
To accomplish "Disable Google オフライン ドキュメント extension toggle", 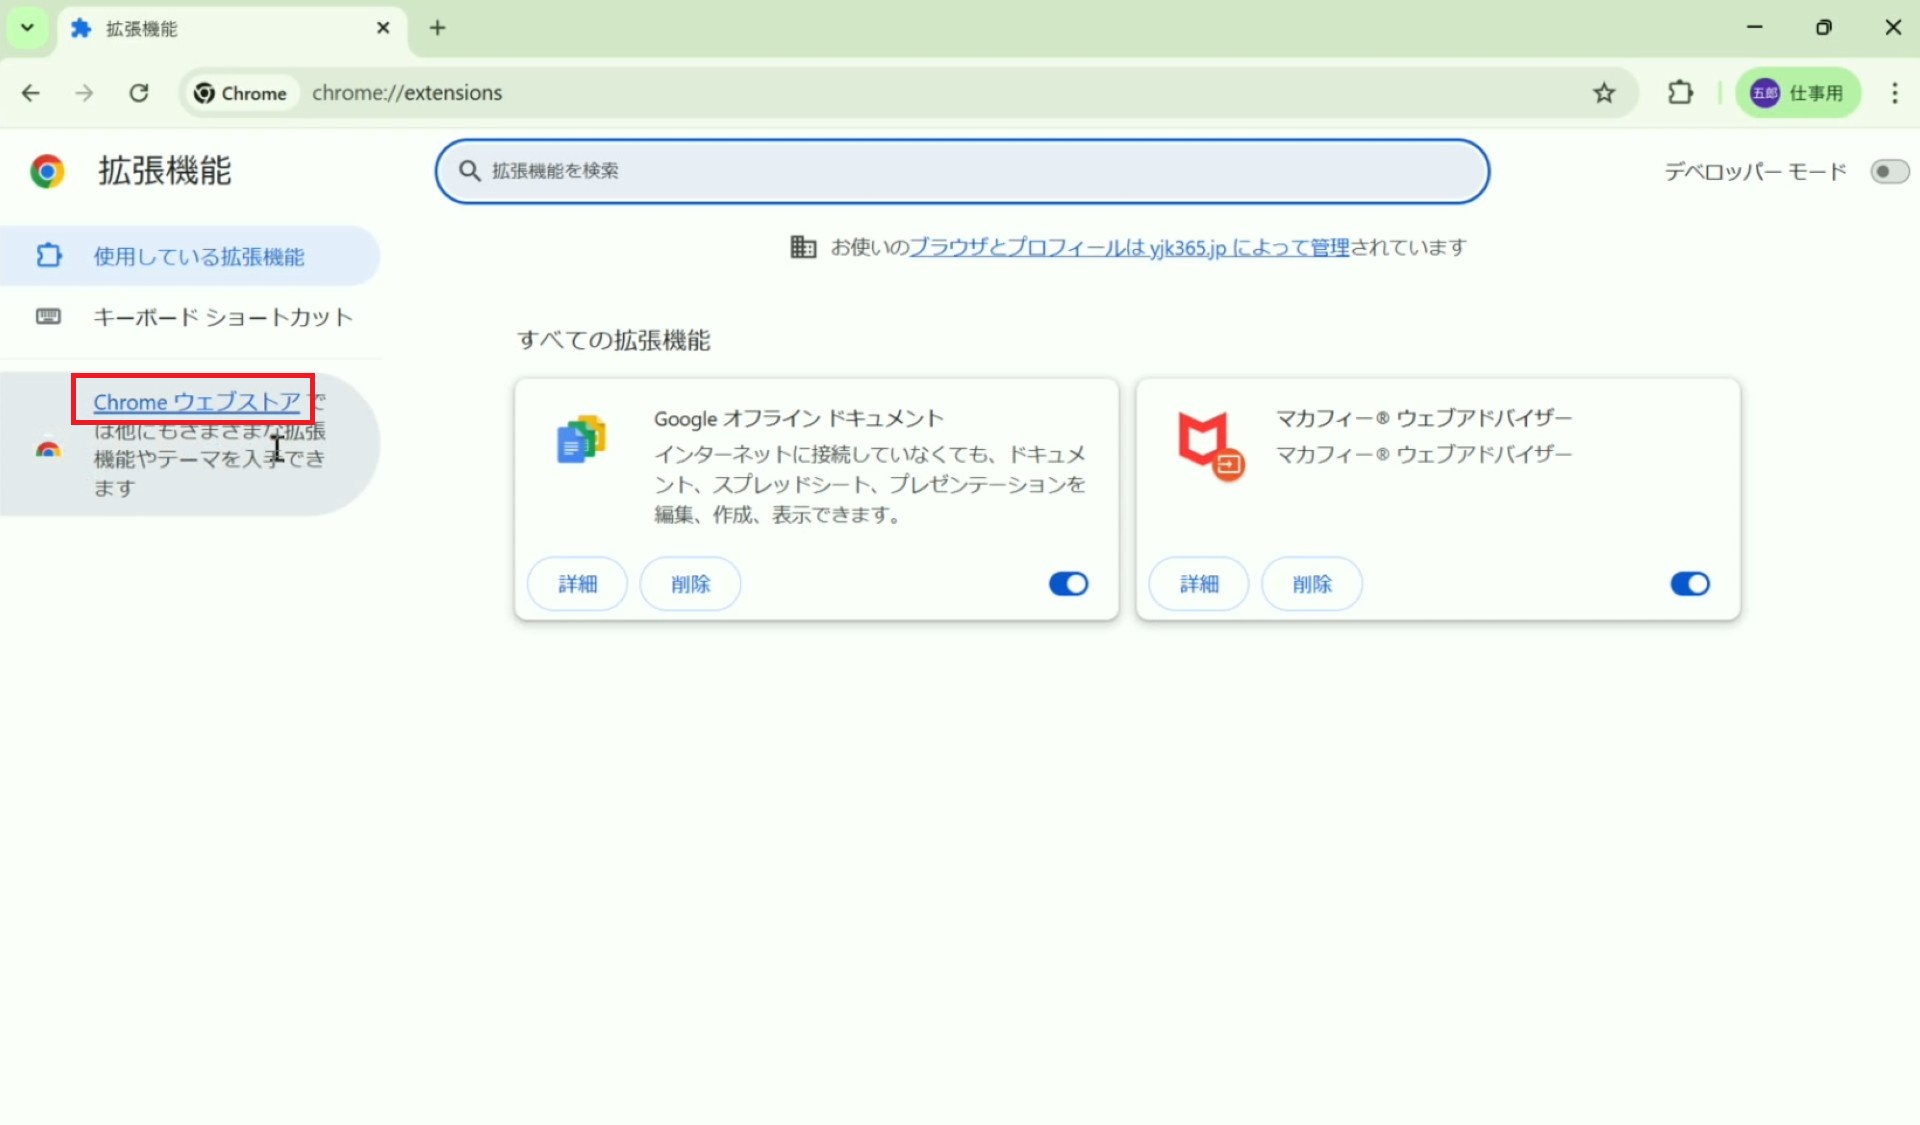I will [x=1068, y=584].
